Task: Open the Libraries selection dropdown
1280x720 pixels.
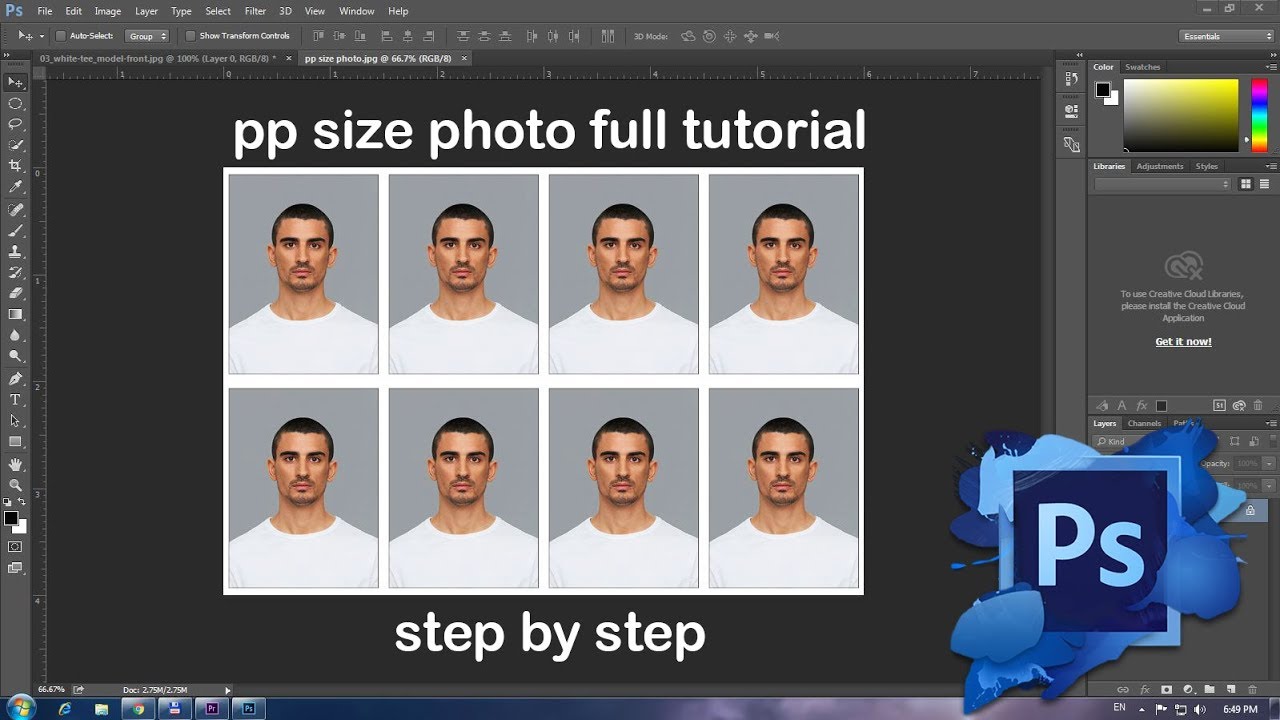Action: tap(1162, 184)
